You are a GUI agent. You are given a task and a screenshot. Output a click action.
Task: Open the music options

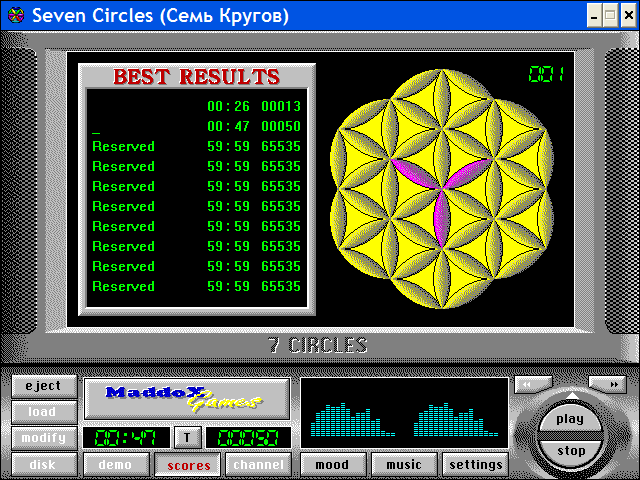click(404, 465)
